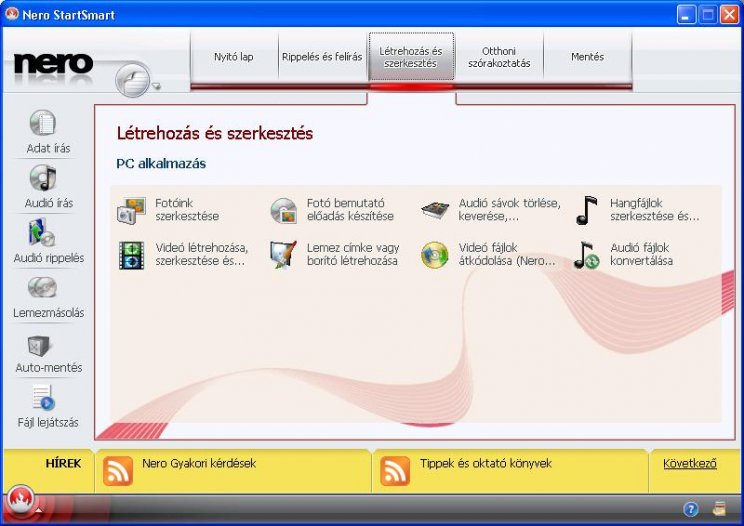Image resolution: width=744 pixels, height=526 pixels.
Task: Open the help question mark icon
Action: (x=690, y=509)
